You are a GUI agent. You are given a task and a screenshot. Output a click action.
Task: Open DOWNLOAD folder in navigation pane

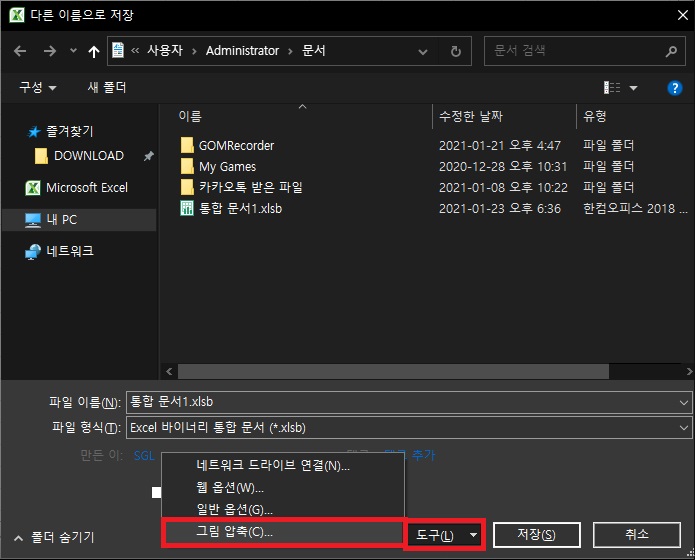89,156
